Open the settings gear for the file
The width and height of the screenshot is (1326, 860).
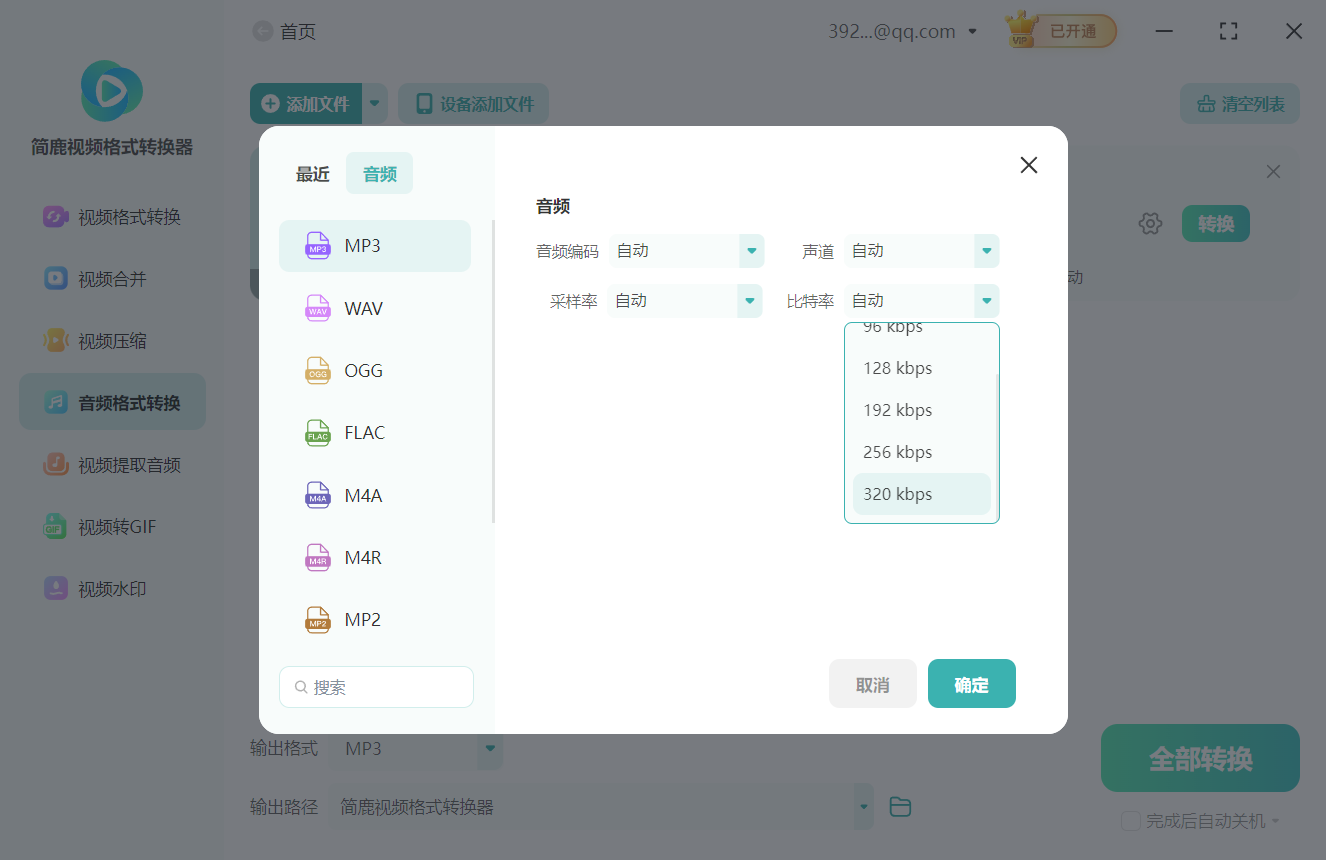(x=1150, y=224)
